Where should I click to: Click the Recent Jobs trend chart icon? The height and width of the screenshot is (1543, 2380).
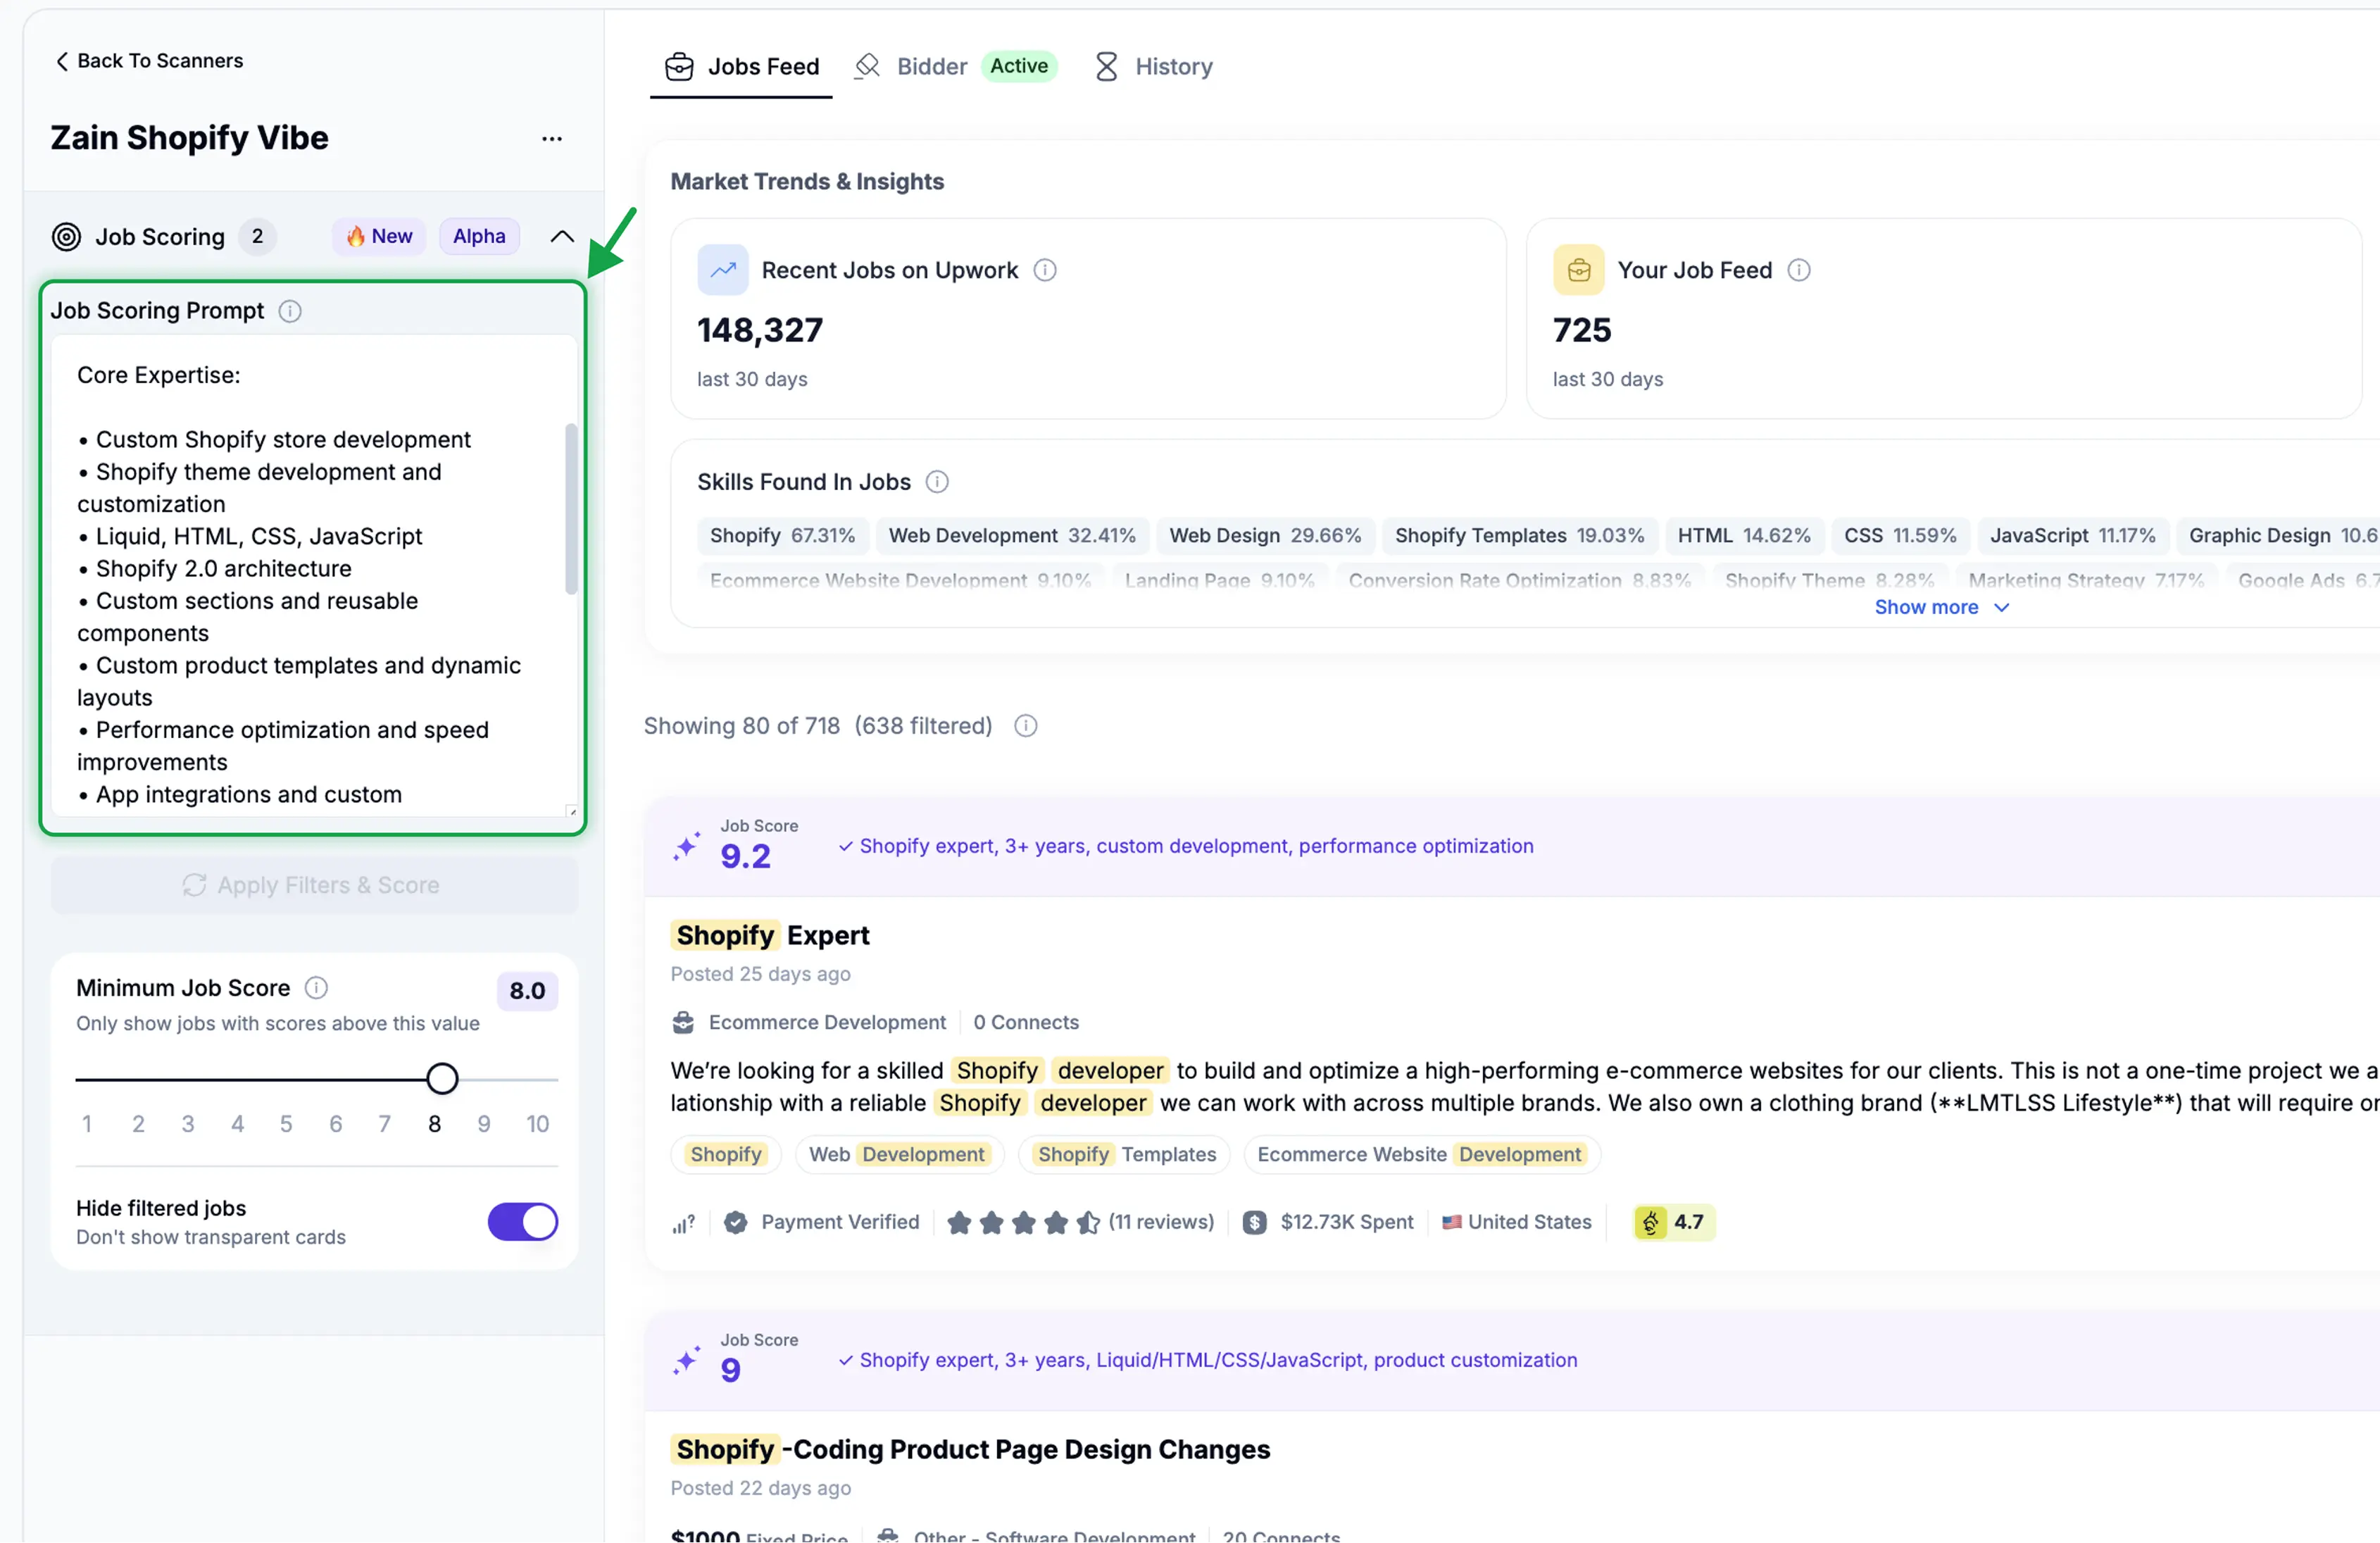[723, 270]
